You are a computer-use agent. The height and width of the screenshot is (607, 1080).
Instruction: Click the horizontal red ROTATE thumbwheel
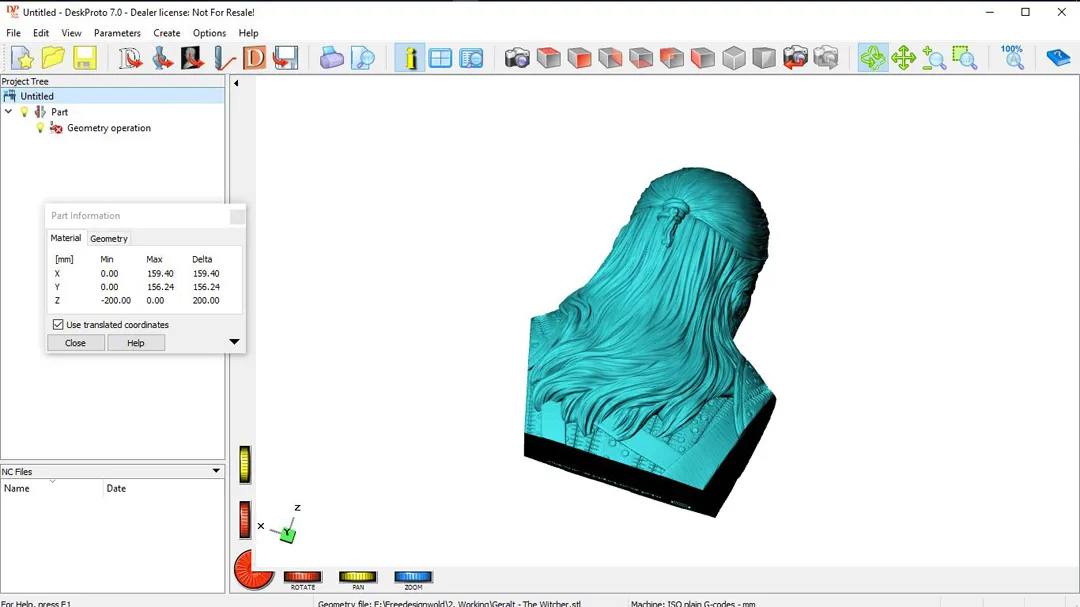coord(303,577)
